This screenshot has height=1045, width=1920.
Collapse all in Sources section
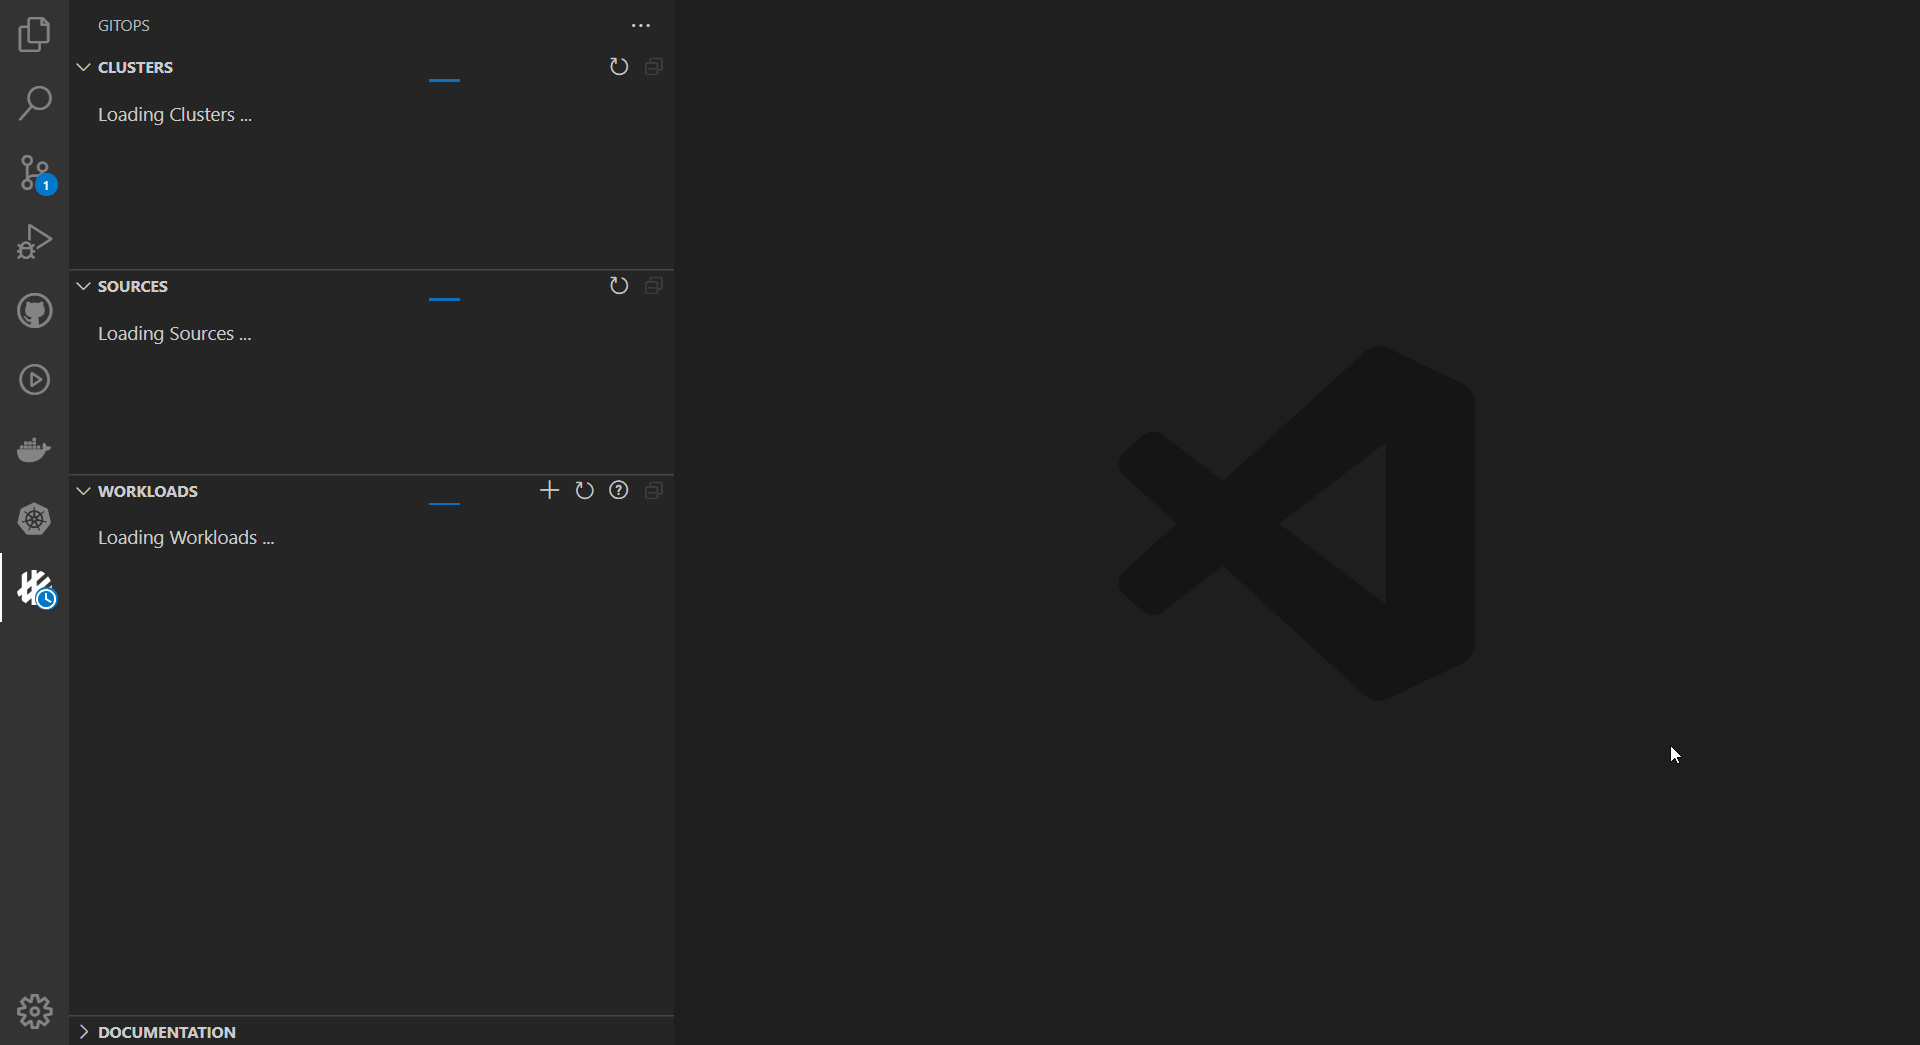[654, 286]
